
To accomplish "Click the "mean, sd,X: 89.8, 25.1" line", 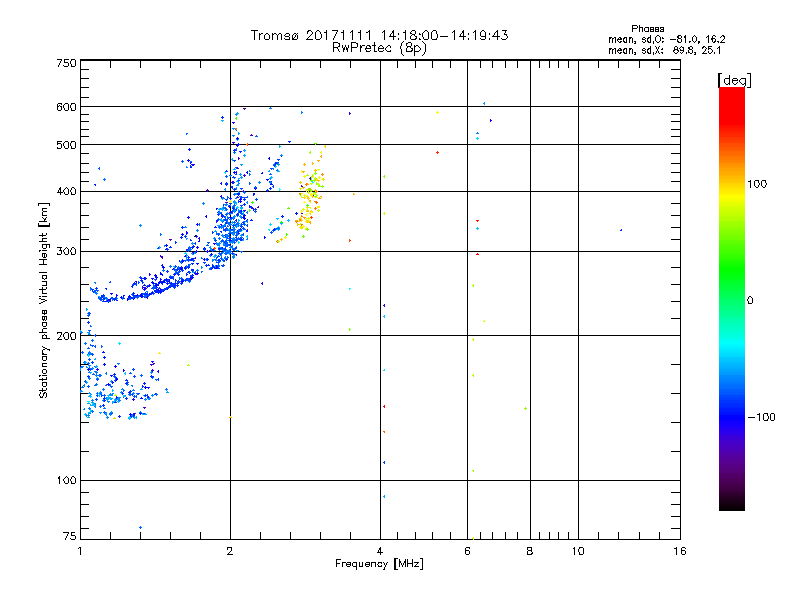I will pyautogui.click(x=664, y=50).
